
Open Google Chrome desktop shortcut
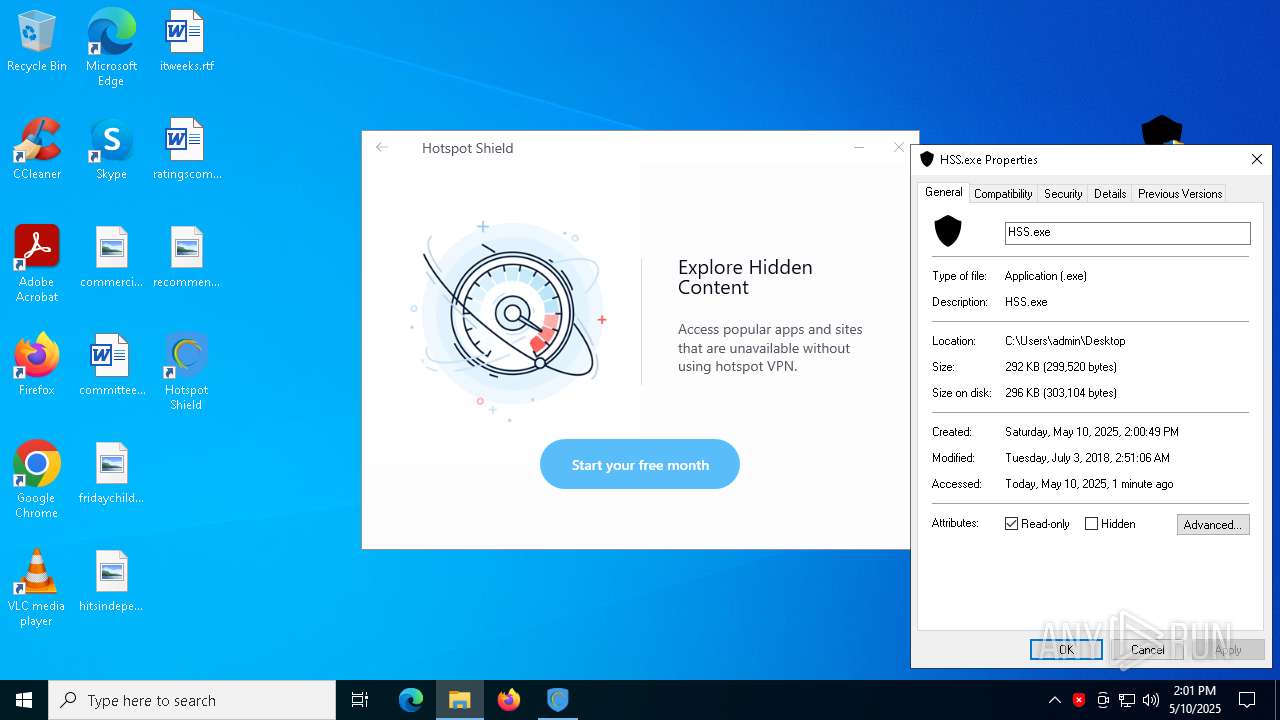(x=37, y=480)
